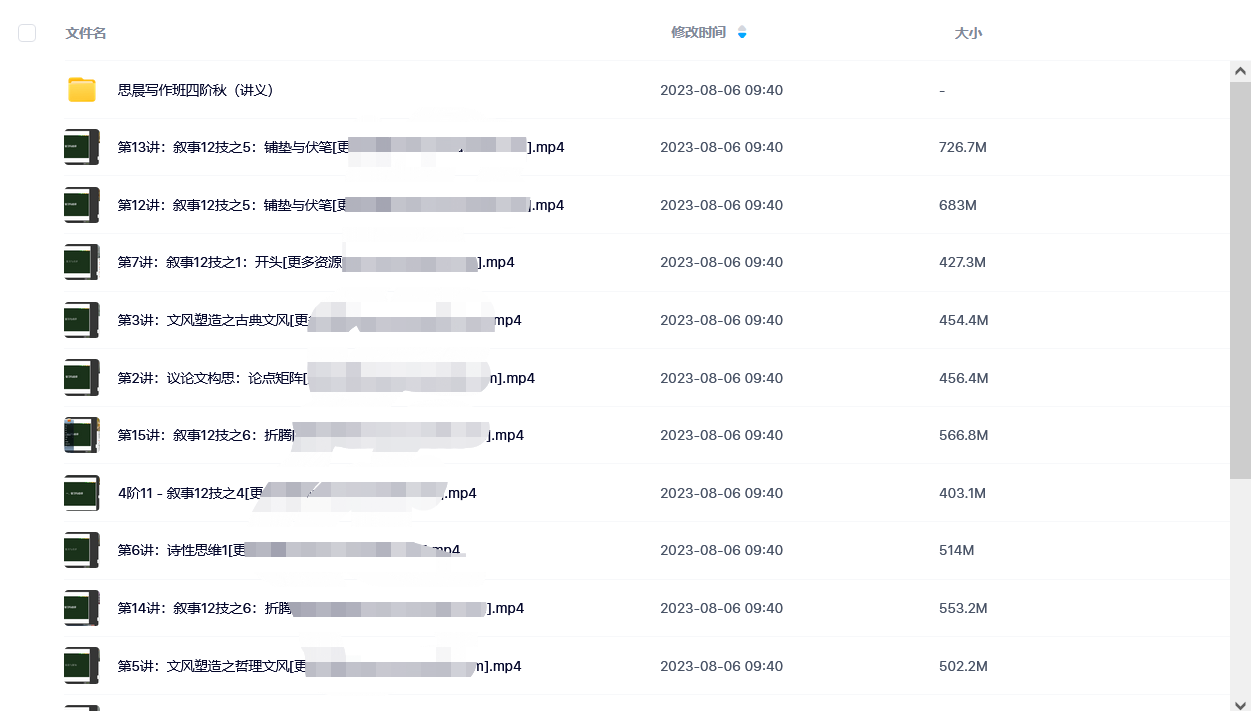
Task: Click the 第15讲 折腾 video file icon
Action: (x=82, y=435)
